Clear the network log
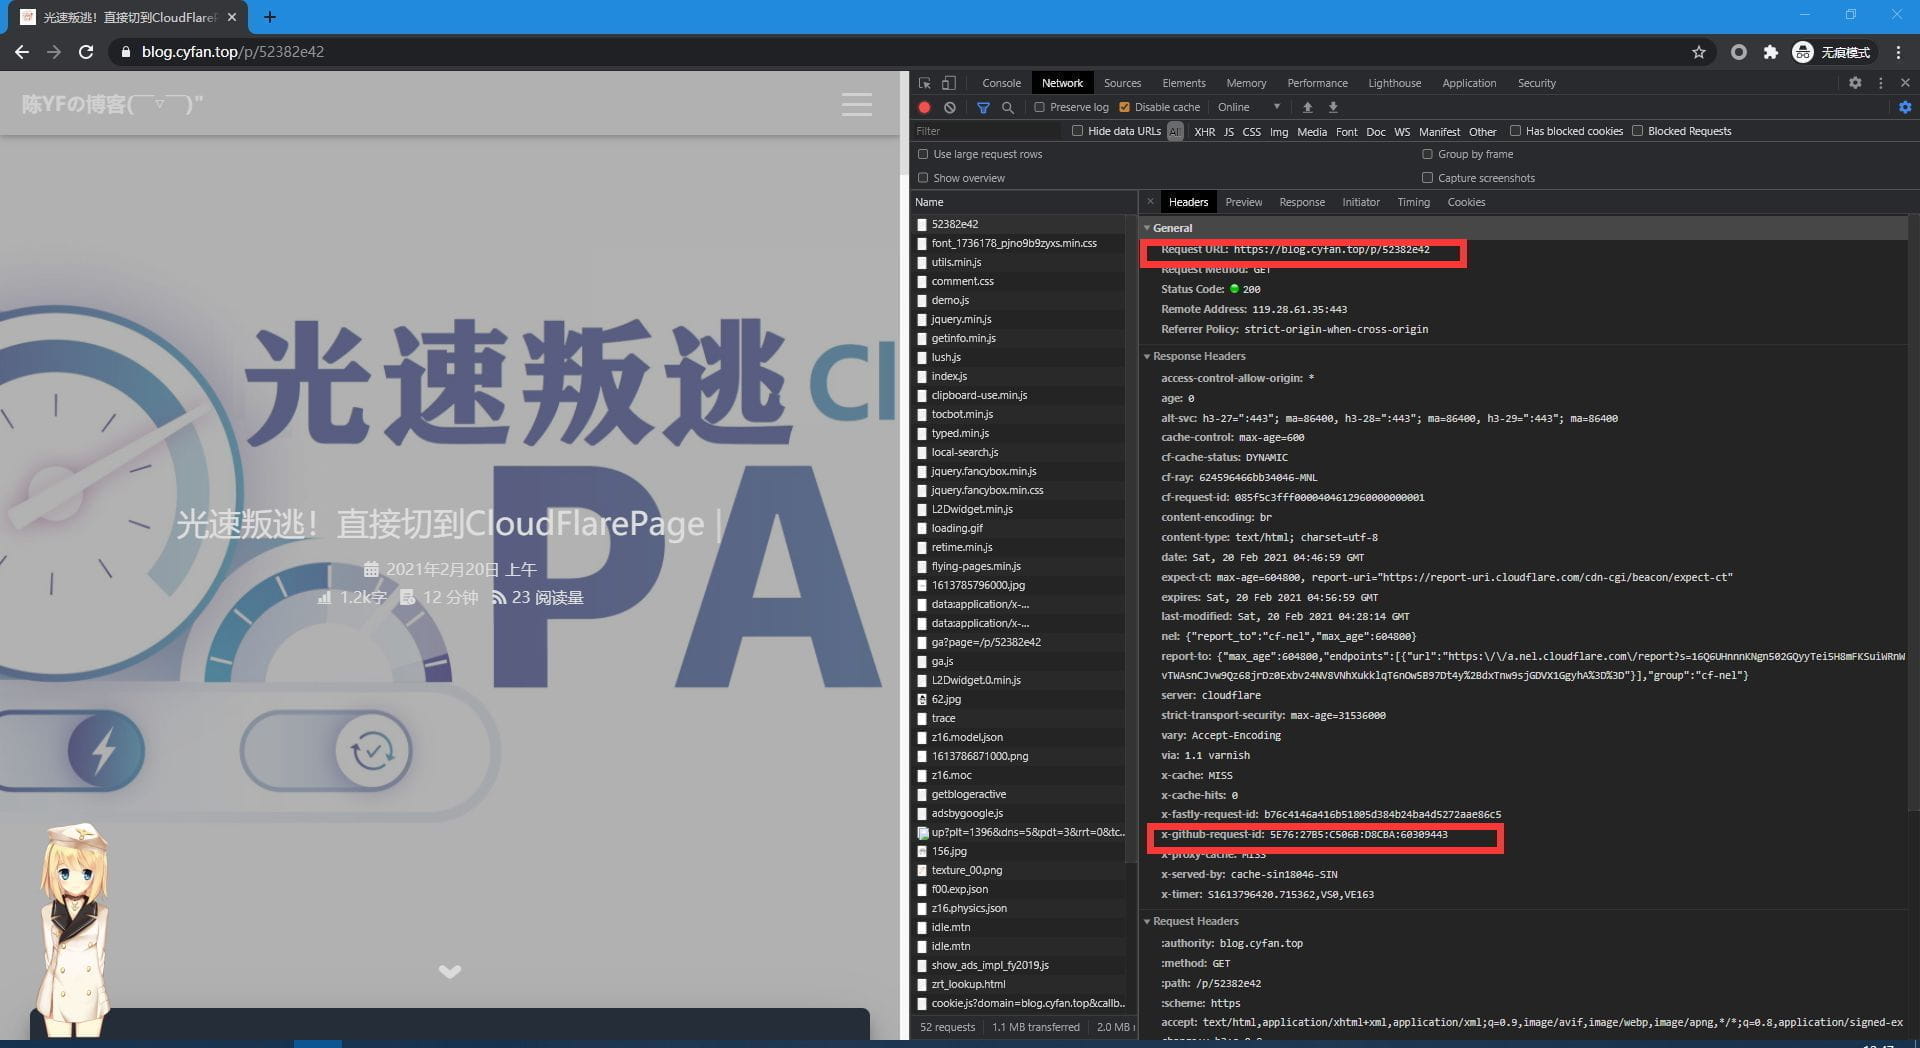Image resolution: width=1920 pixels, height=1048 pixels. (950, 107)
